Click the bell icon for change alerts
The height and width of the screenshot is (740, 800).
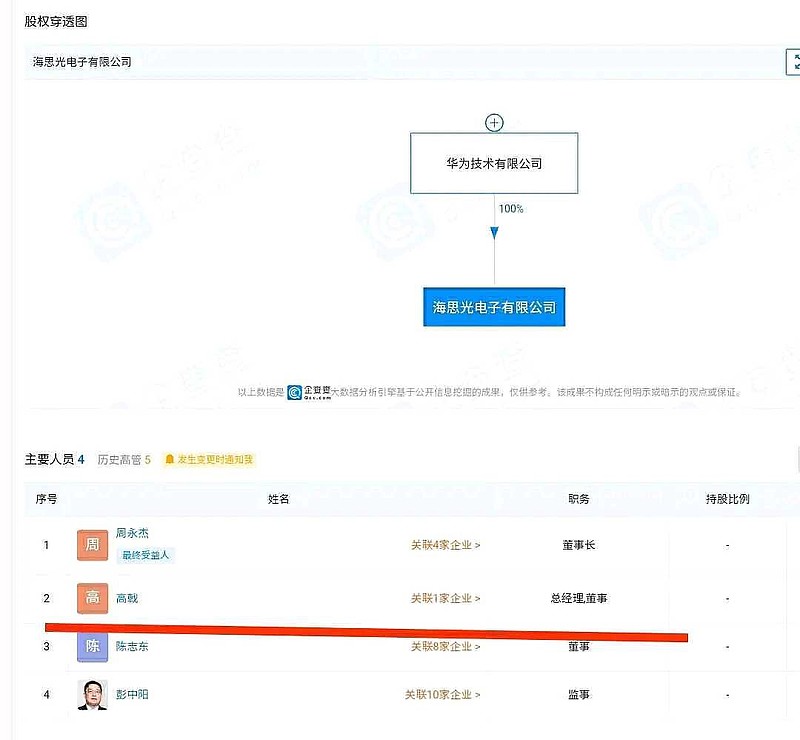pos(169,459)
